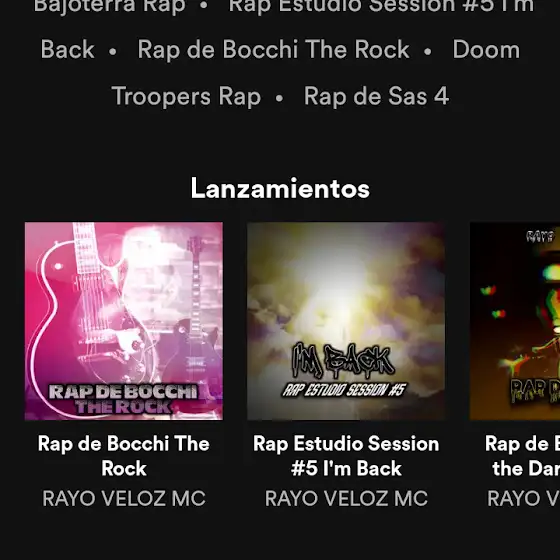Screen dimensions: 560x560
Task: Open the I'm Back cloudy album cover
Action: pyautogui.click(x=346, y=321)
